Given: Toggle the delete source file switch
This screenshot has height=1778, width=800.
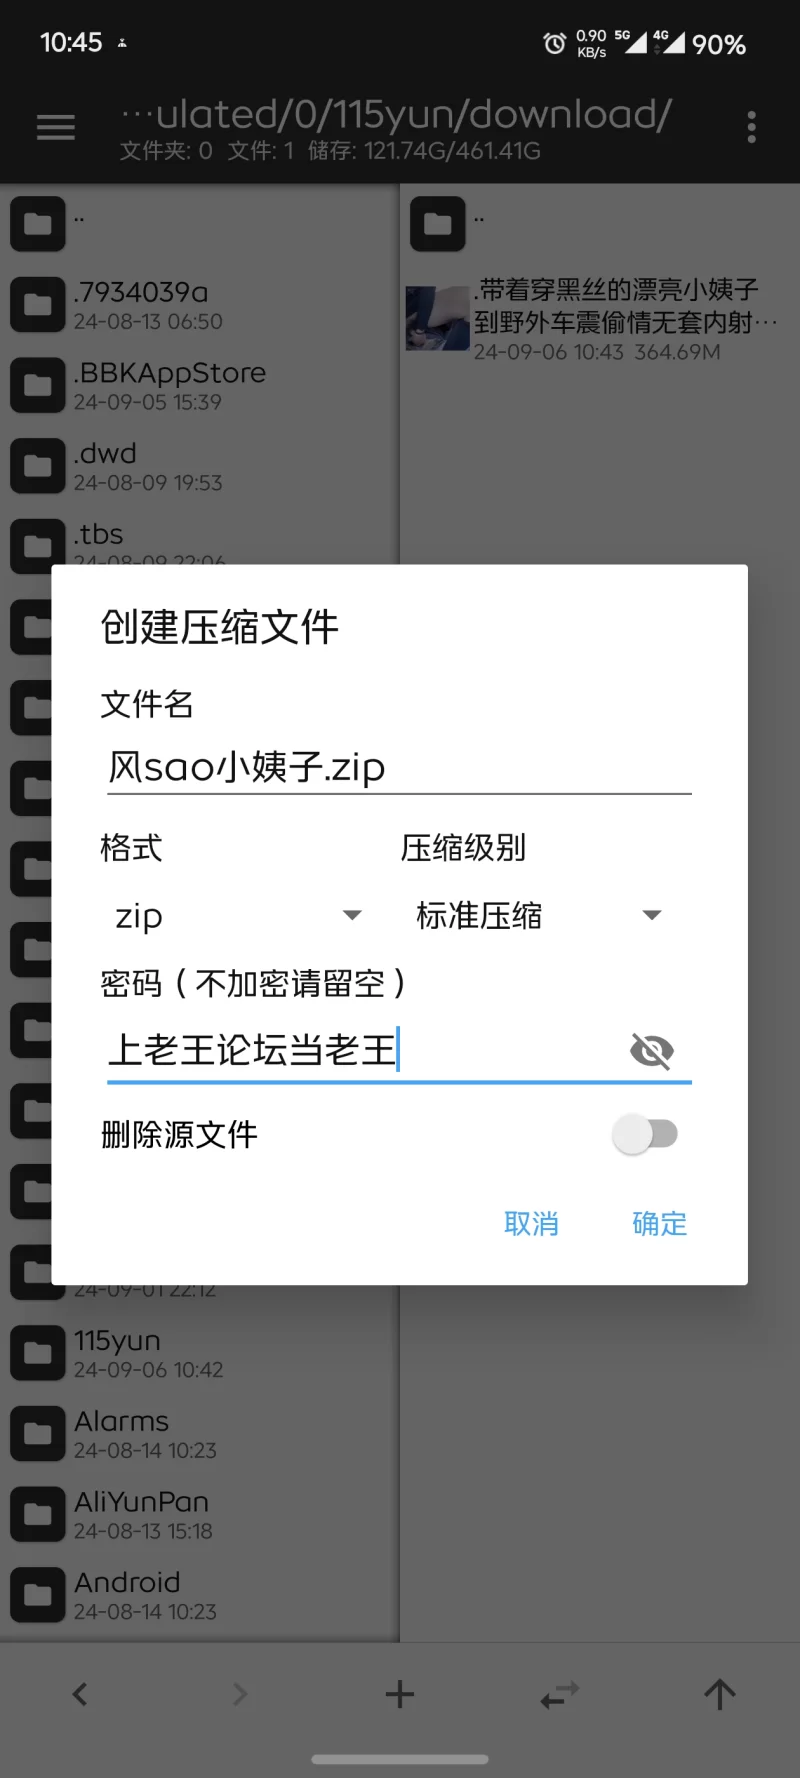Looking at the screenshot, I should tap(646, 1134).
